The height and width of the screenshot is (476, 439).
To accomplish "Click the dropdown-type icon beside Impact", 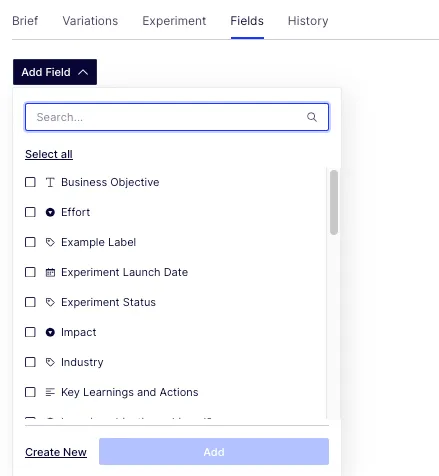I will point(50,332).
